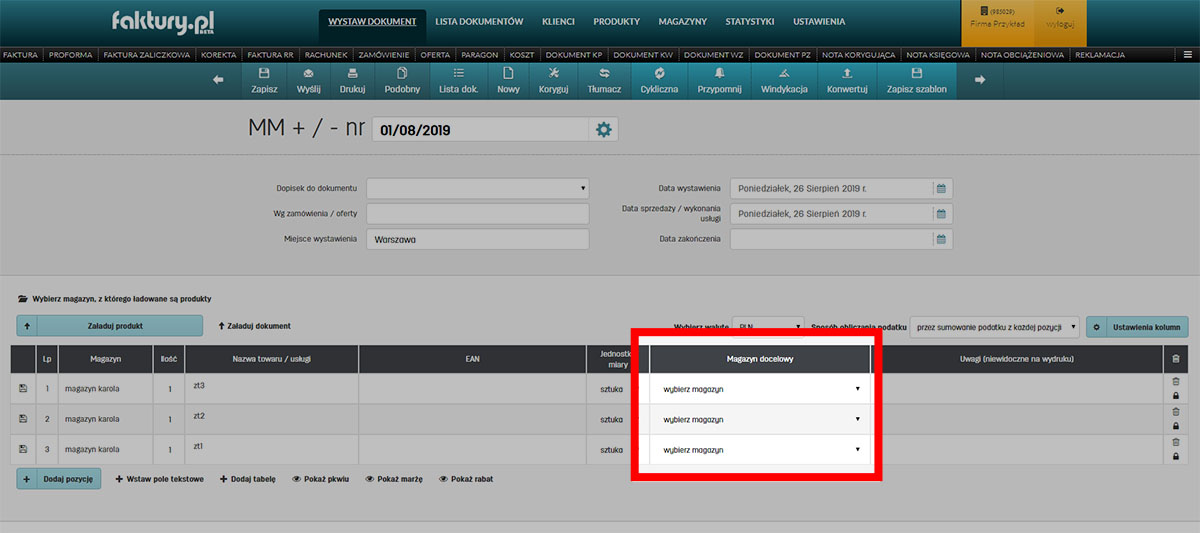Click the plus icon beside Dodaj pozycję
This screenshot has height=533, width=1200.
(x=27, y=479)
